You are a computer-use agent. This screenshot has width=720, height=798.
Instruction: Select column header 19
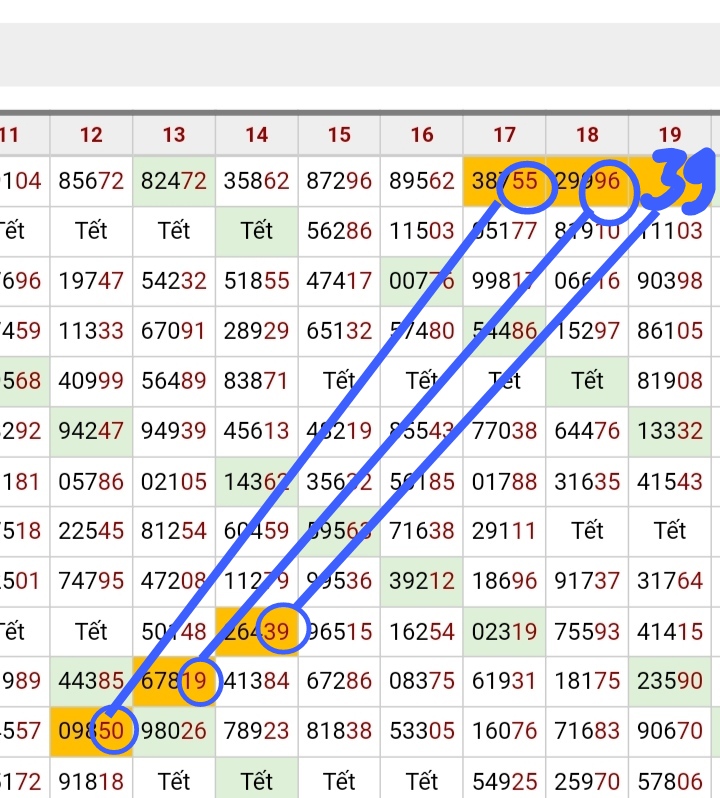pyautogui.click(x=670, y=135)
